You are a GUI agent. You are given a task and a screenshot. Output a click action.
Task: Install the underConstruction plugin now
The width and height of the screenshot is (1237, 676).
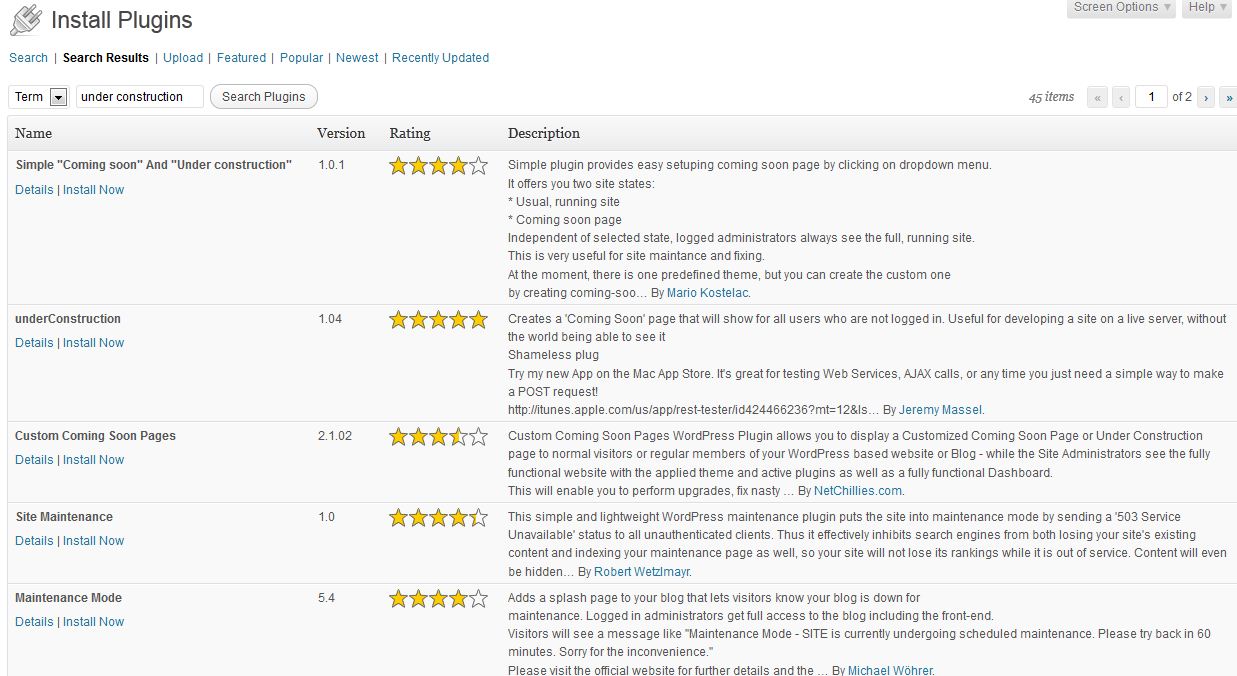click(x=93, y=343)
